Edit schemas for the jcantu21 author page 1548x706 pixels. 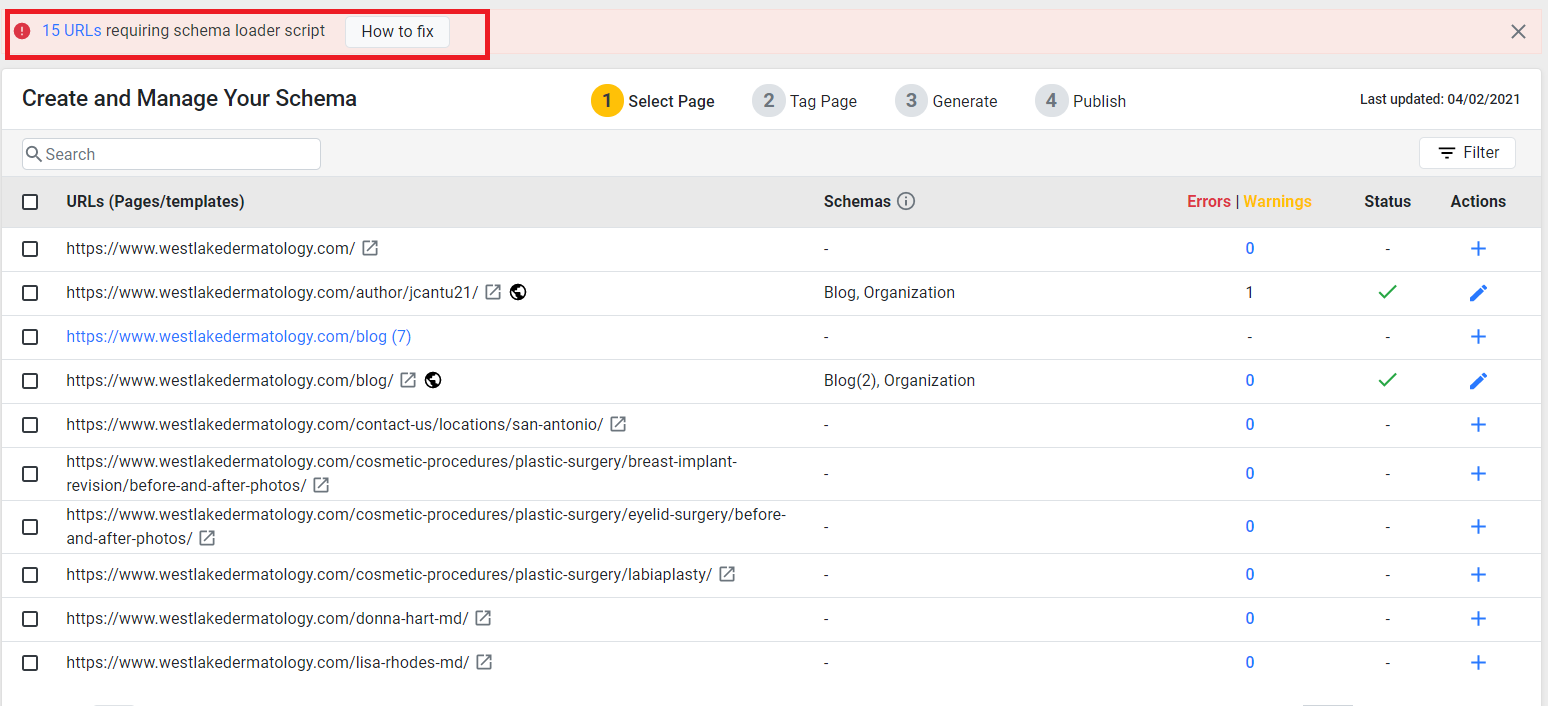(x=1478, y=292)
